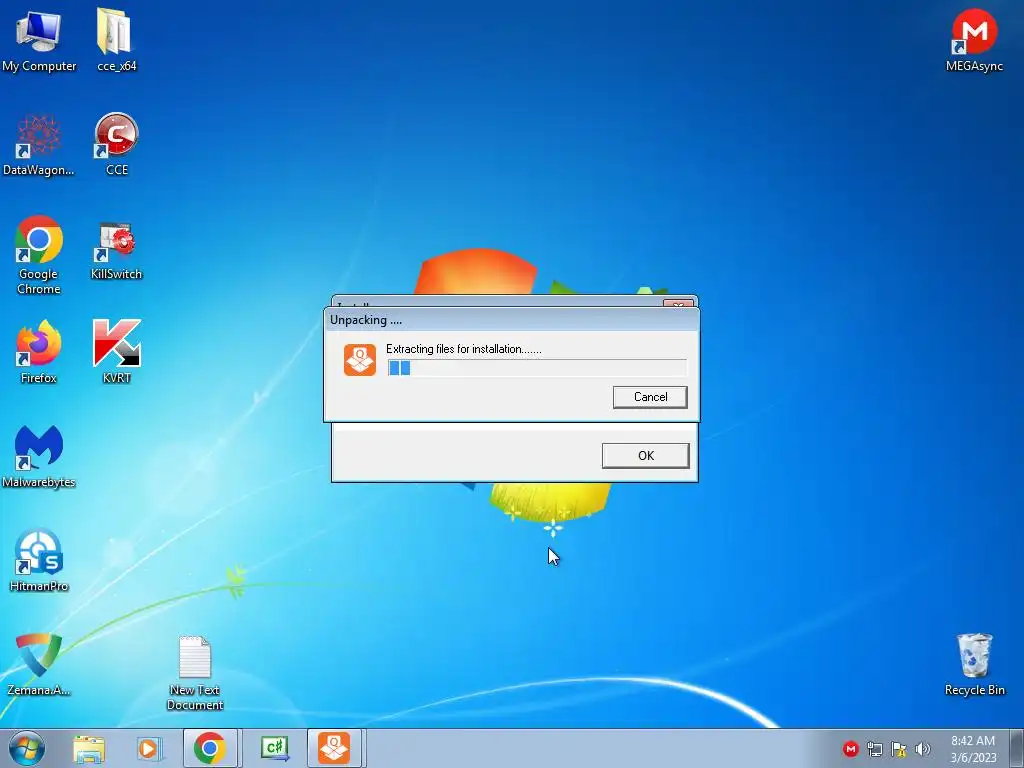Select the Unpacking dialog title bar
The image size is (1024, 768).
(x=511, y=320)
